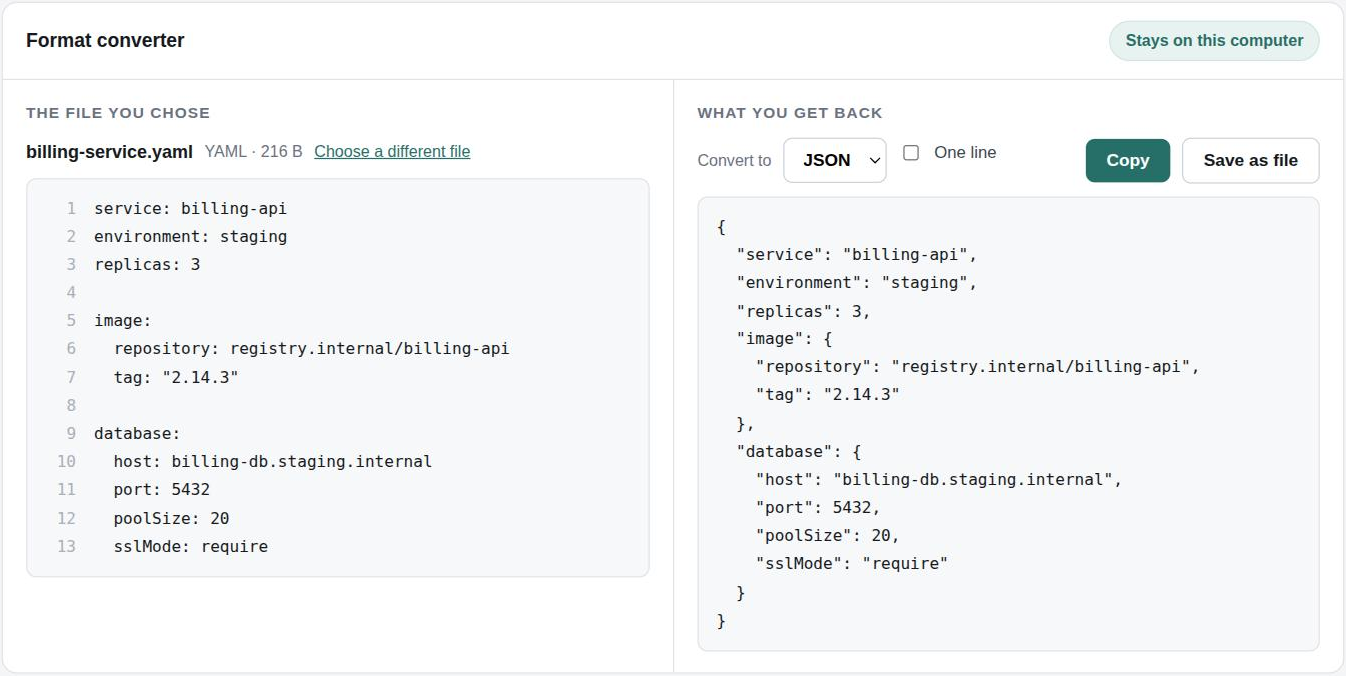Click JSON line '"tag": "2.14.3"'
This screenshot has width=1346, height=676.
tap(828, 395)
